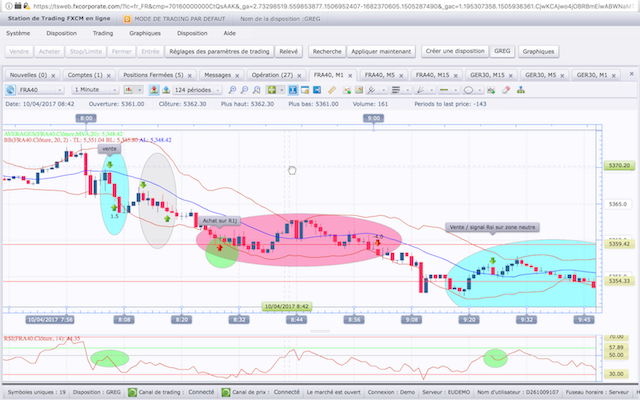Expand the crosshair cursor dropdown arrow

281,90
